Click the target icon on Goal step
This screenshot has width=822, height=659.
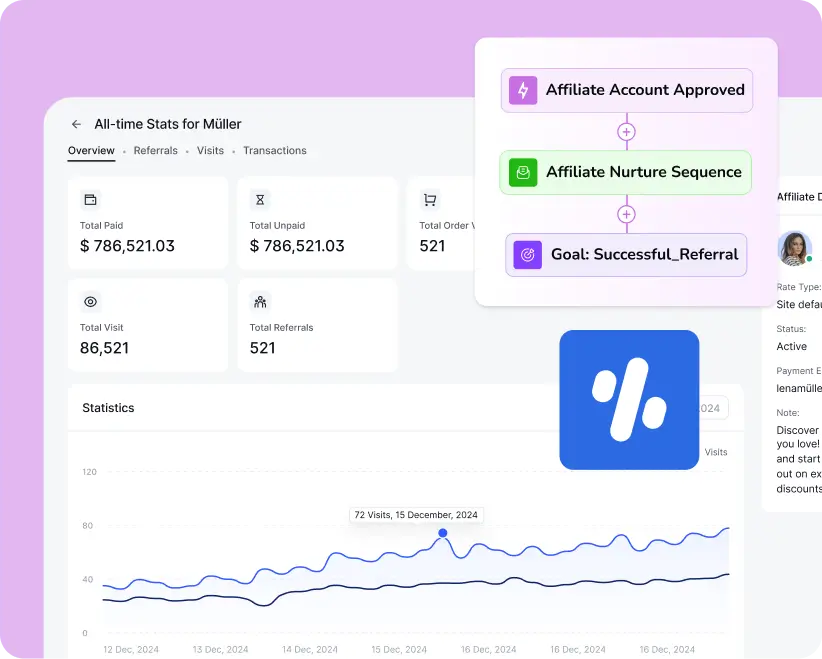527,255
